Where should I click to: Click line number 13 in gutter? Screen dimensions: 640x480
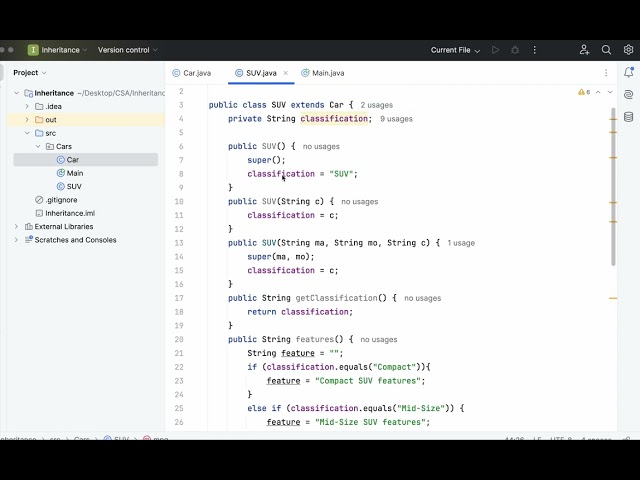tap(179, 243)
